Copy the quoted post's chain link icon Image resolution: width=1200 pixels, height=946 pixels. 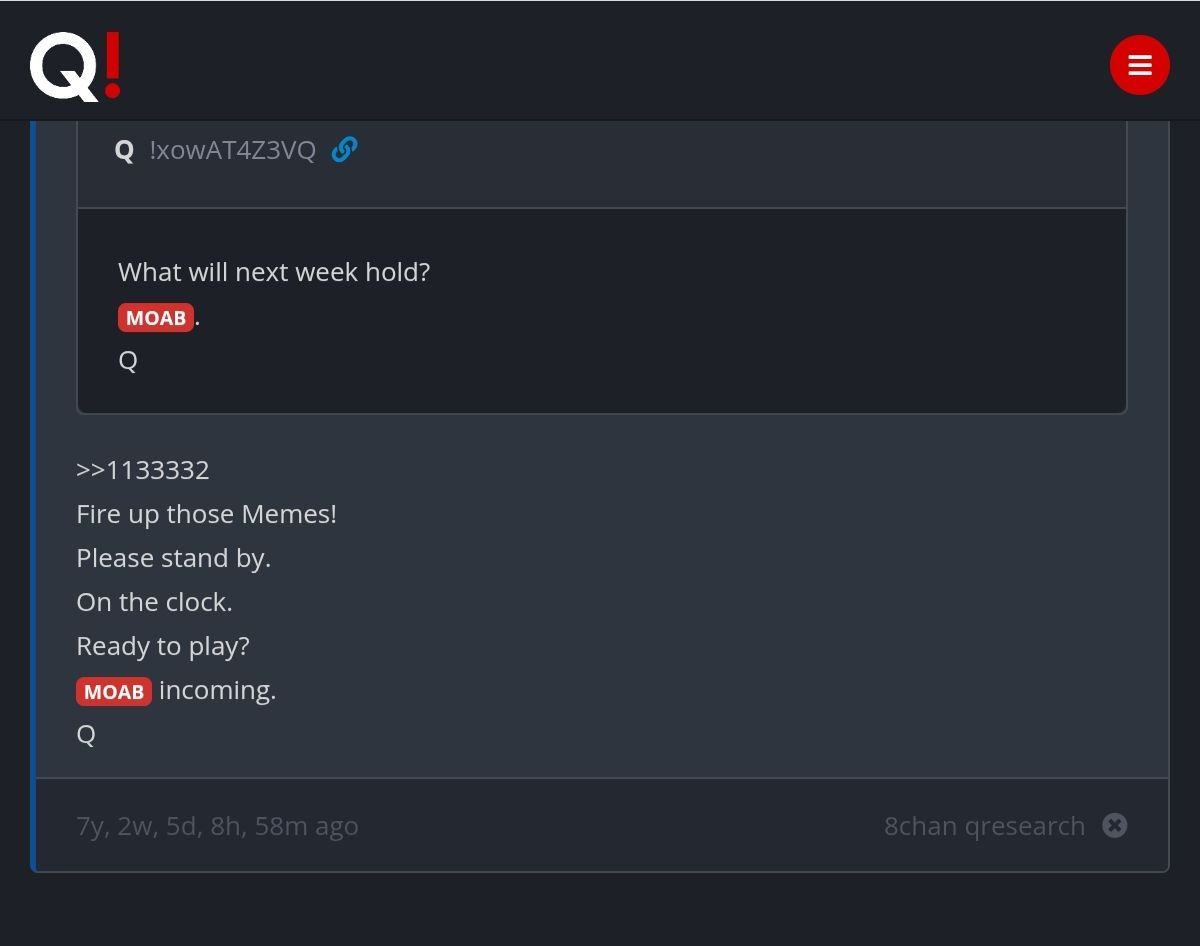344,149
